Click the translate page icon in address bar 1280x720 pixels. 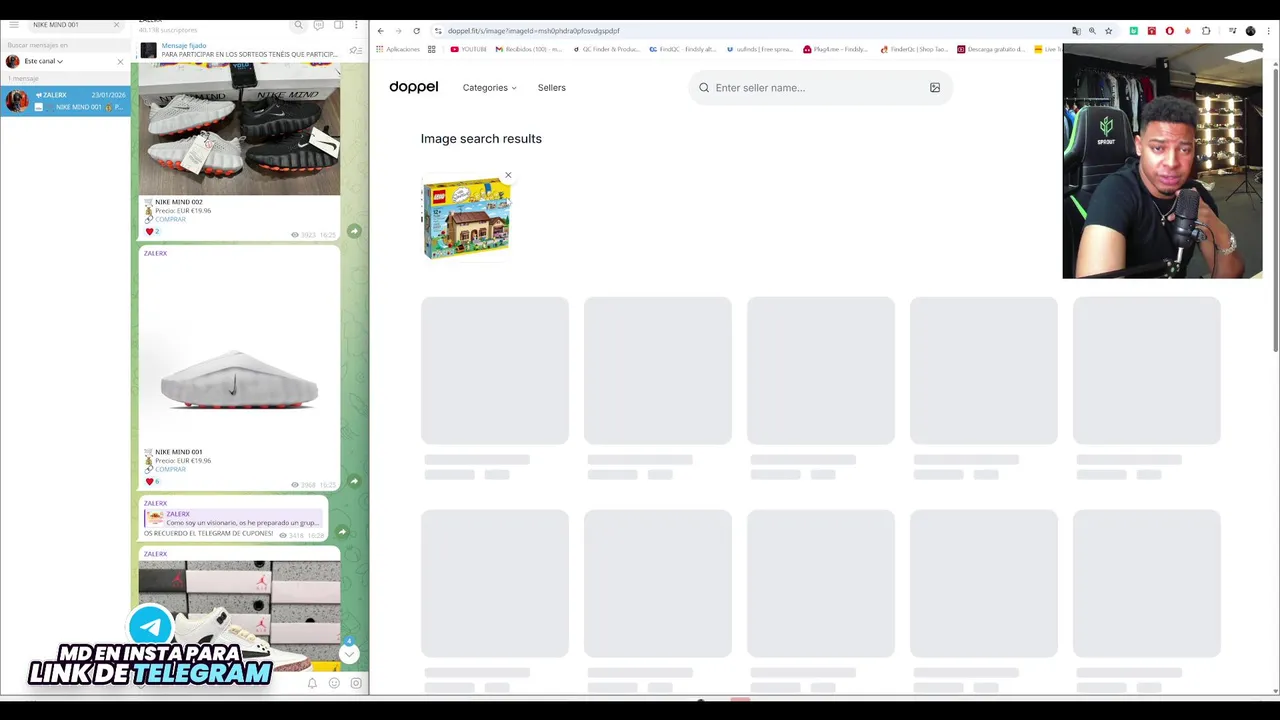coord(1076,31)
